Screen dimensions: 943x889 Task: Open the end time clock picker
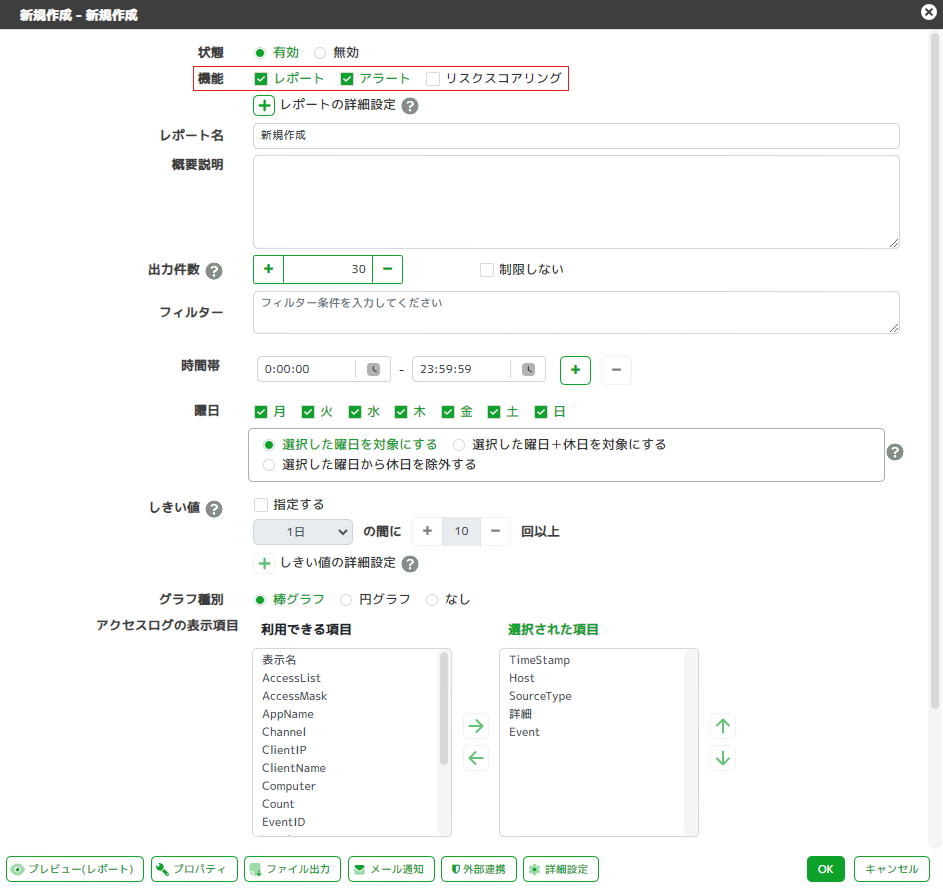pos(529,369)
